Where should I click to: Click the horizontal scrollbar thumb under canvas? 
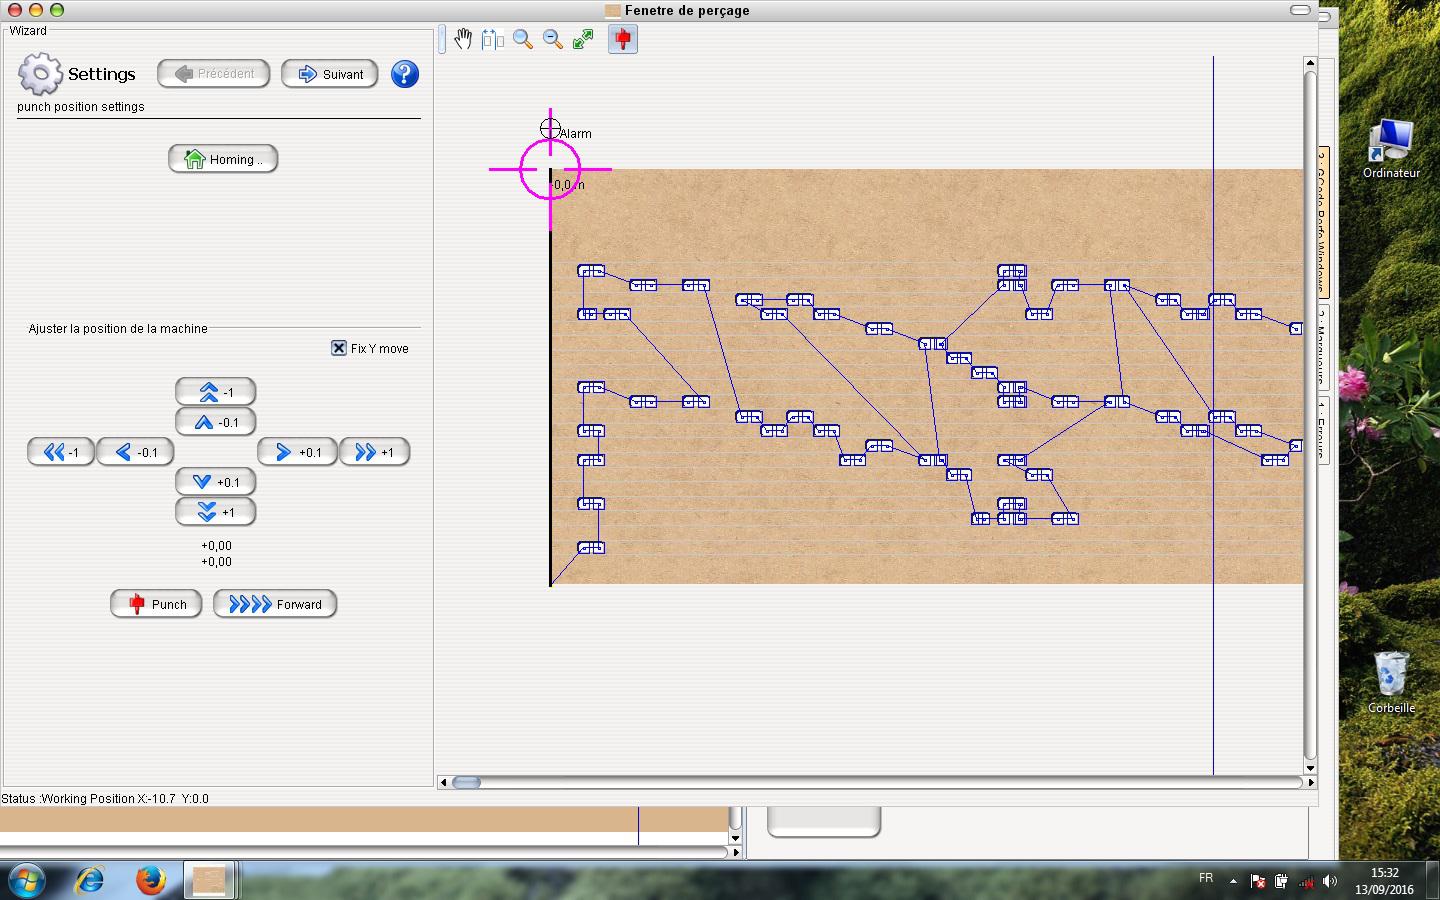click(466, 782)
